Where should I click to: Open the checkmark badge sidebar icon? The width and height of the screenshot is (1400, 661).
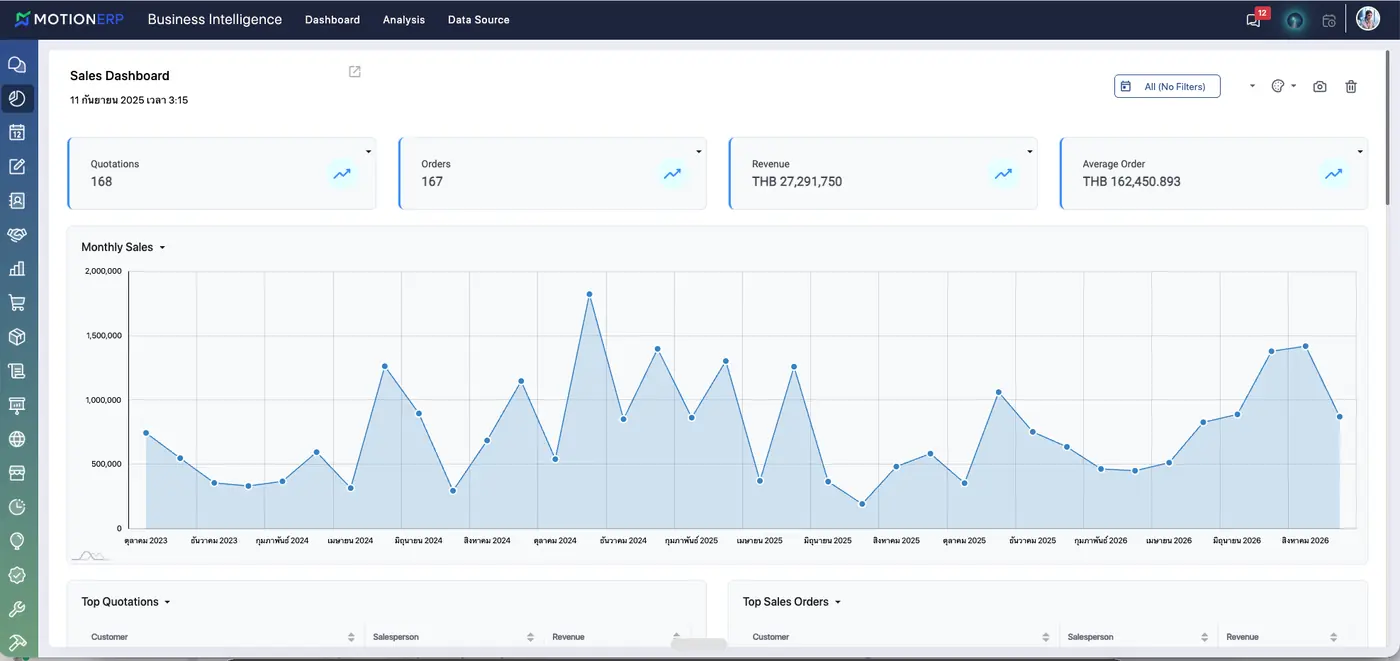point(17,575)
